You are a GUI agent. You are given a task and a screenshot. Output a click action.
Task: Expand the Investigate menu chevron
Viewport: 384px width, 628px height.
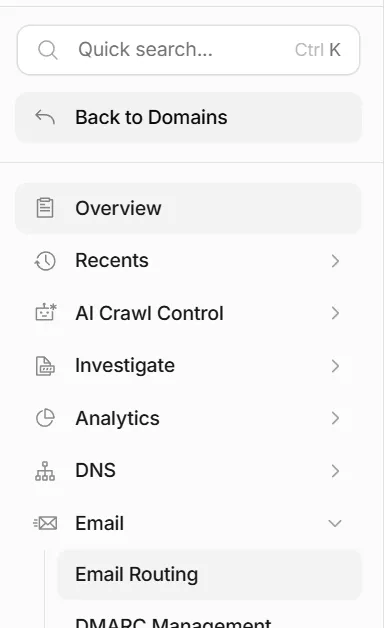(x=335, y=366)
